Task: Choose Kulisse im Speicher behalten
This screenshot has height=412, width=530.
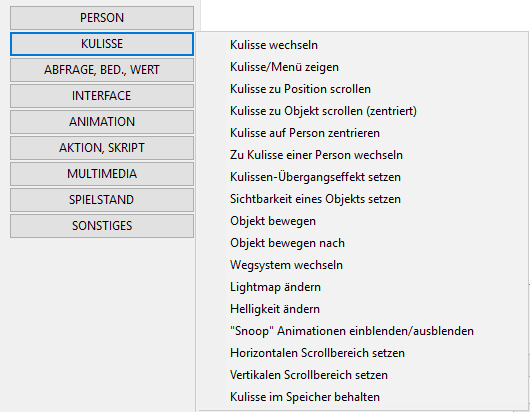Action: pos(362,397)
